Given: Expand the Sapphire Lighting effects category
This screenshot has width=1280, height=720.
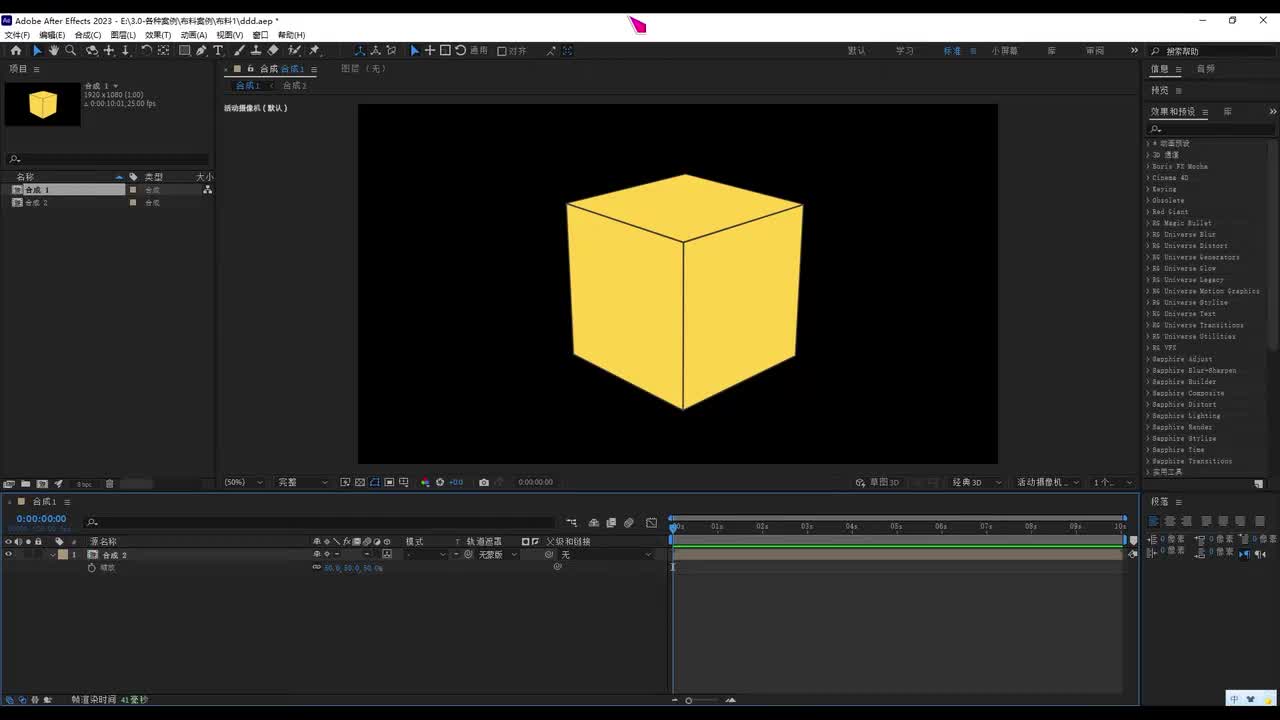Looking at the screenshot, I should (x=1147, y=416).
